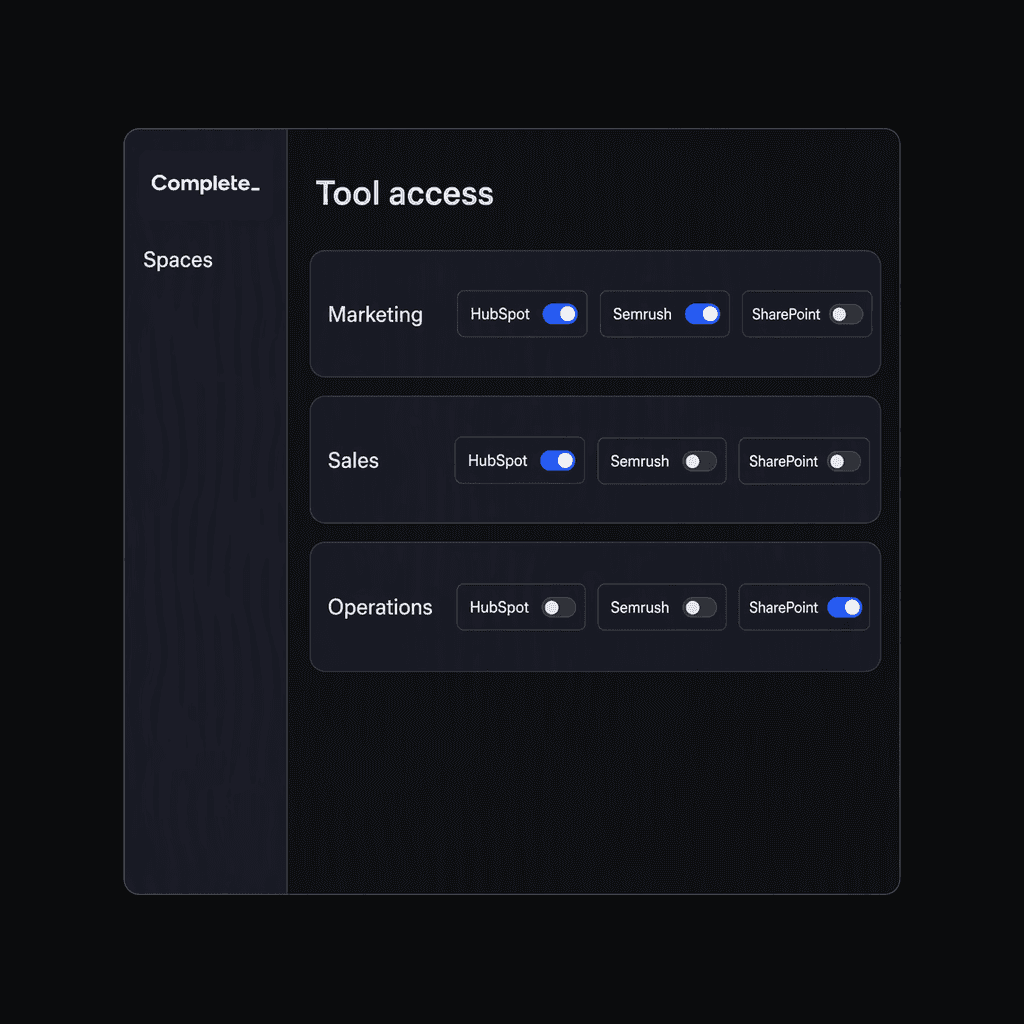Click HubSpot label in Sales row

pyautogui.click(x=497, y=460)
